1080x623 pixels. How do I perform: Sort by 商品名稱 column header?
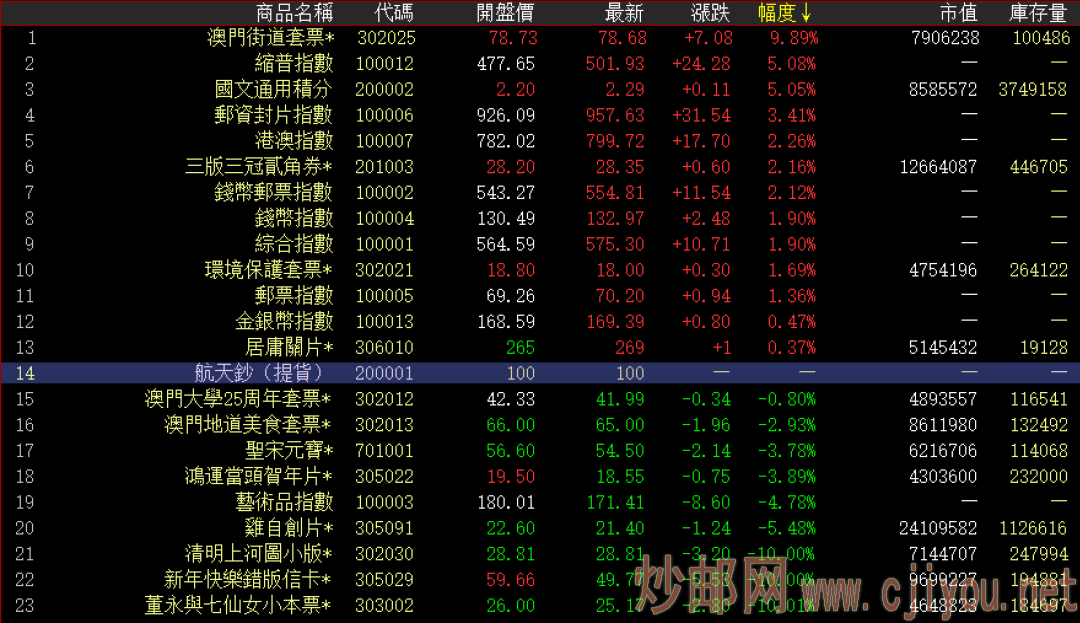(294, 13)
